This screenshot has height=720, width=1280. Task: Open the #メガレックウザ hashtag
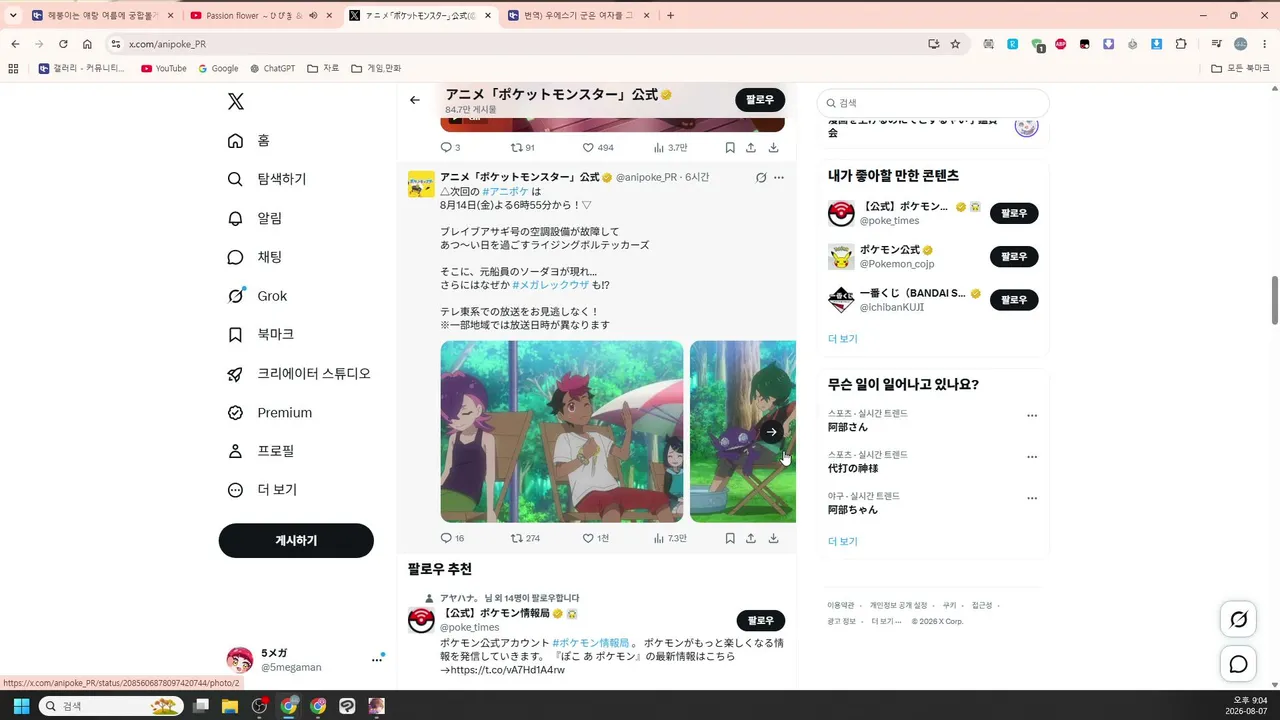tap(552, 285)
